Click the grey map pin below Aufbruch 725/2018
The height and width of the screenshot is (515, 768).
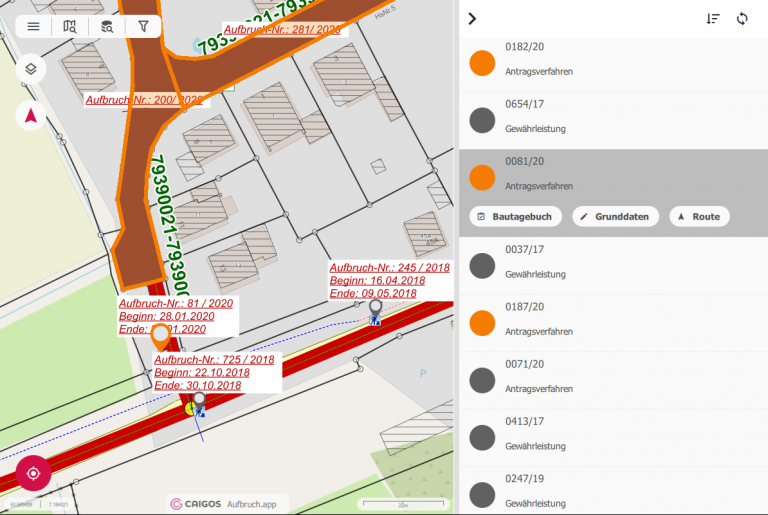[199, 400]
